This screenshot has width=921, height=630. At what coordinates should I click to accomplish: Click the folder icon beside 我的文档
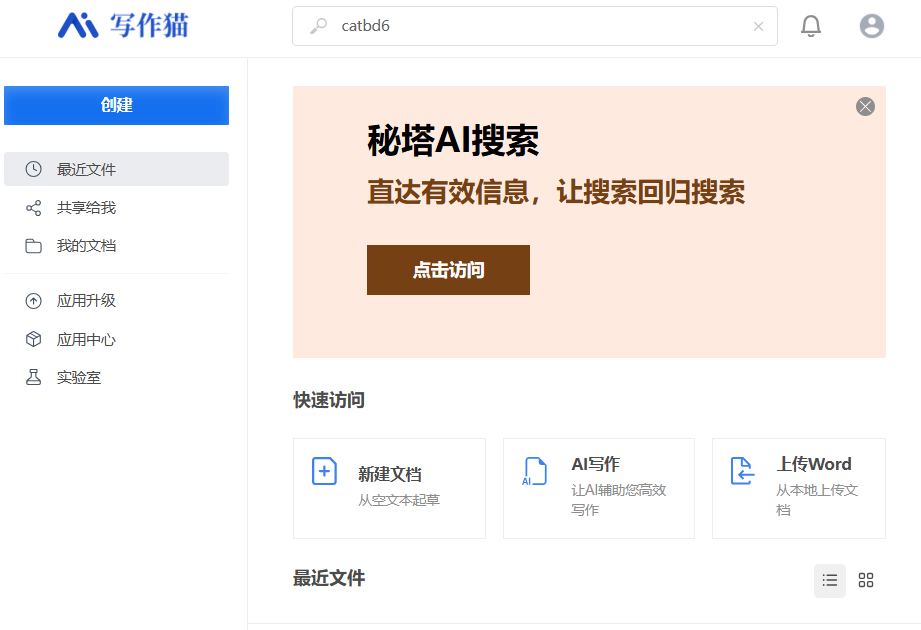click(x=33, y=246)
